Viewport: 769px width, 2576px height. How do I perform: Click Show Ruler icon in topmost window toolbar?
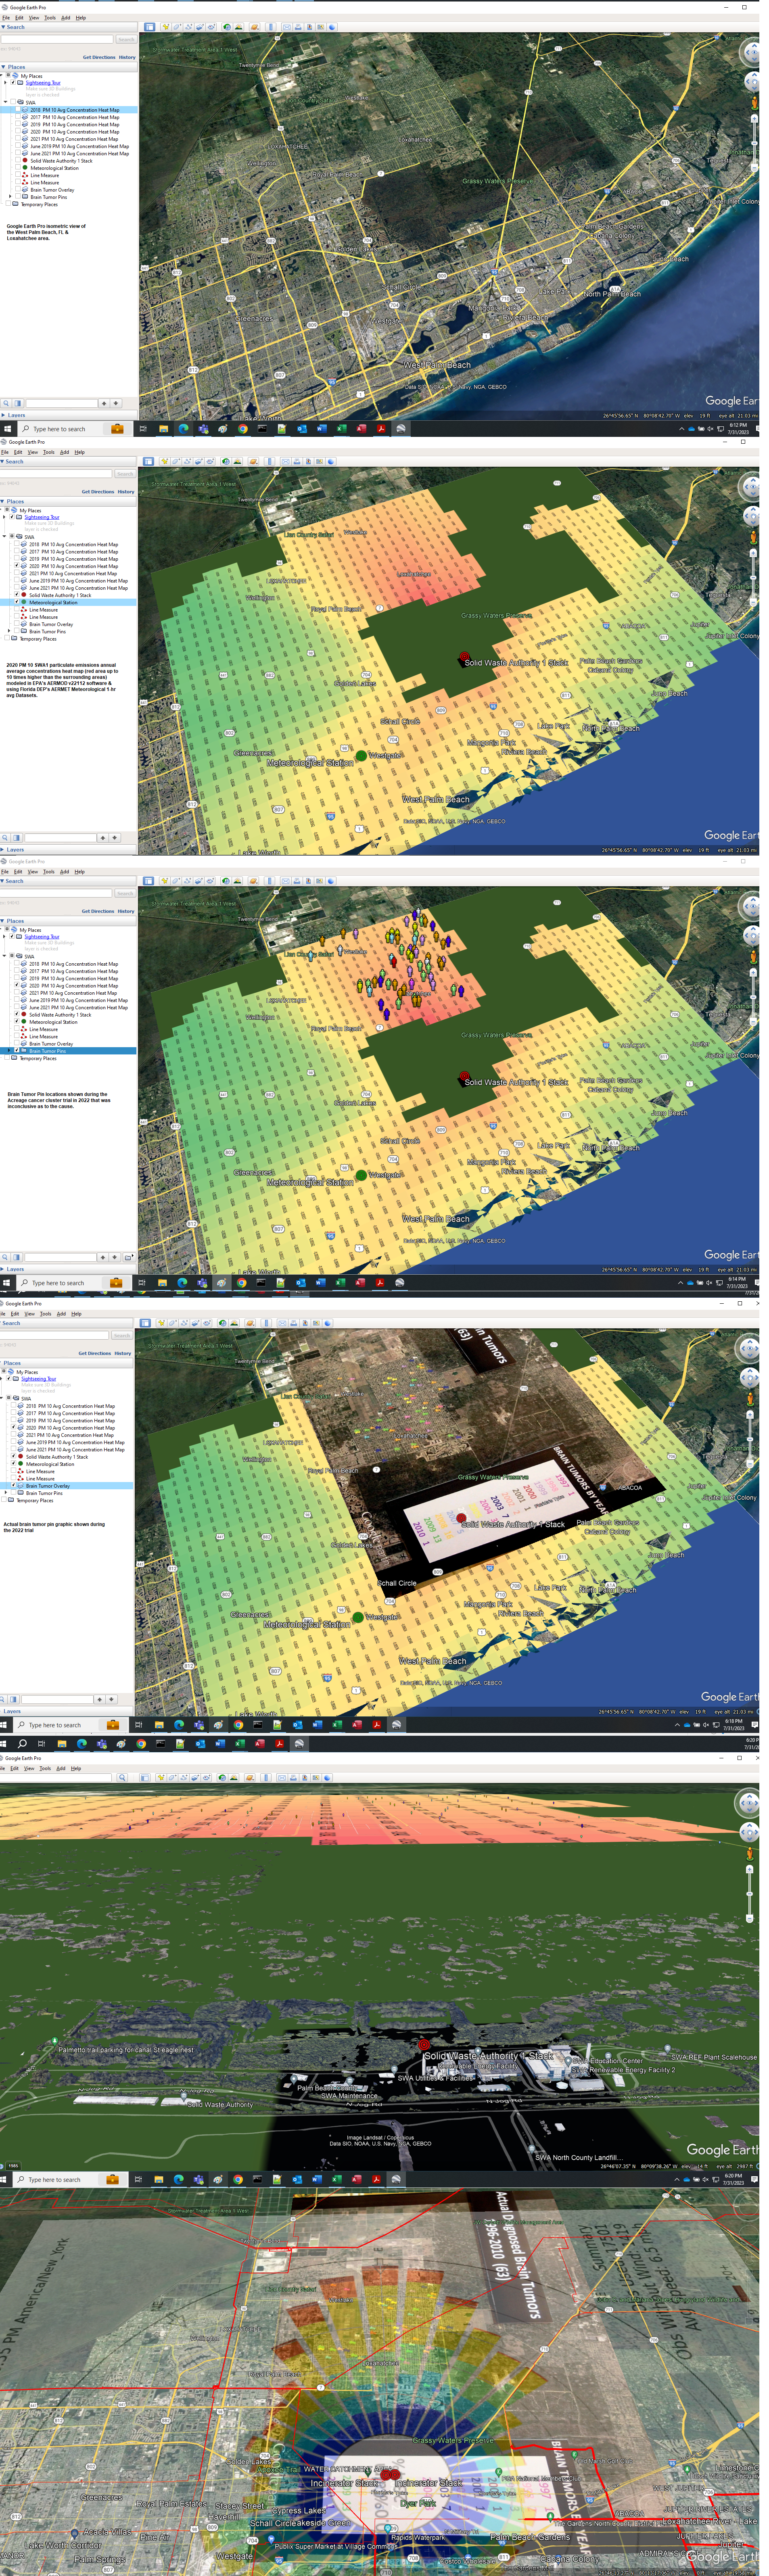point(271,27)
